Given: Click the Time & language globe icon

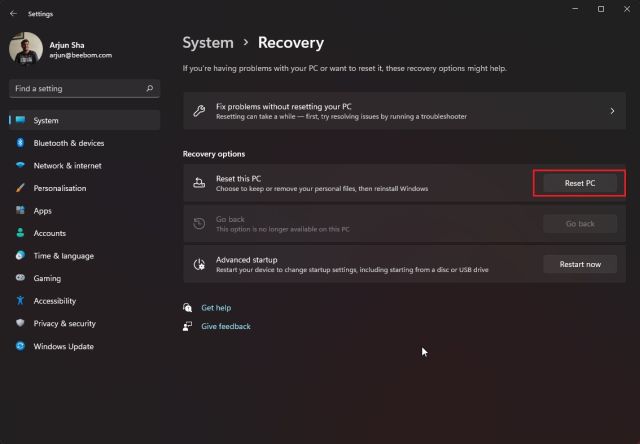Looking at the screenshot, I should click(20, 255).
